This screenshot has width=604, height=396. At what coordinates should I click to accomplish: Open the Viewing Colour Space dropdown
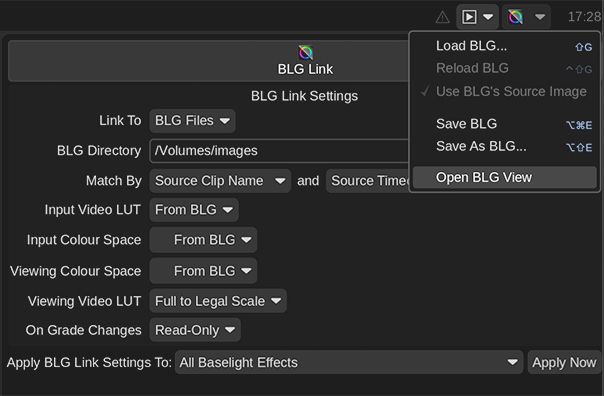(203, 271)
